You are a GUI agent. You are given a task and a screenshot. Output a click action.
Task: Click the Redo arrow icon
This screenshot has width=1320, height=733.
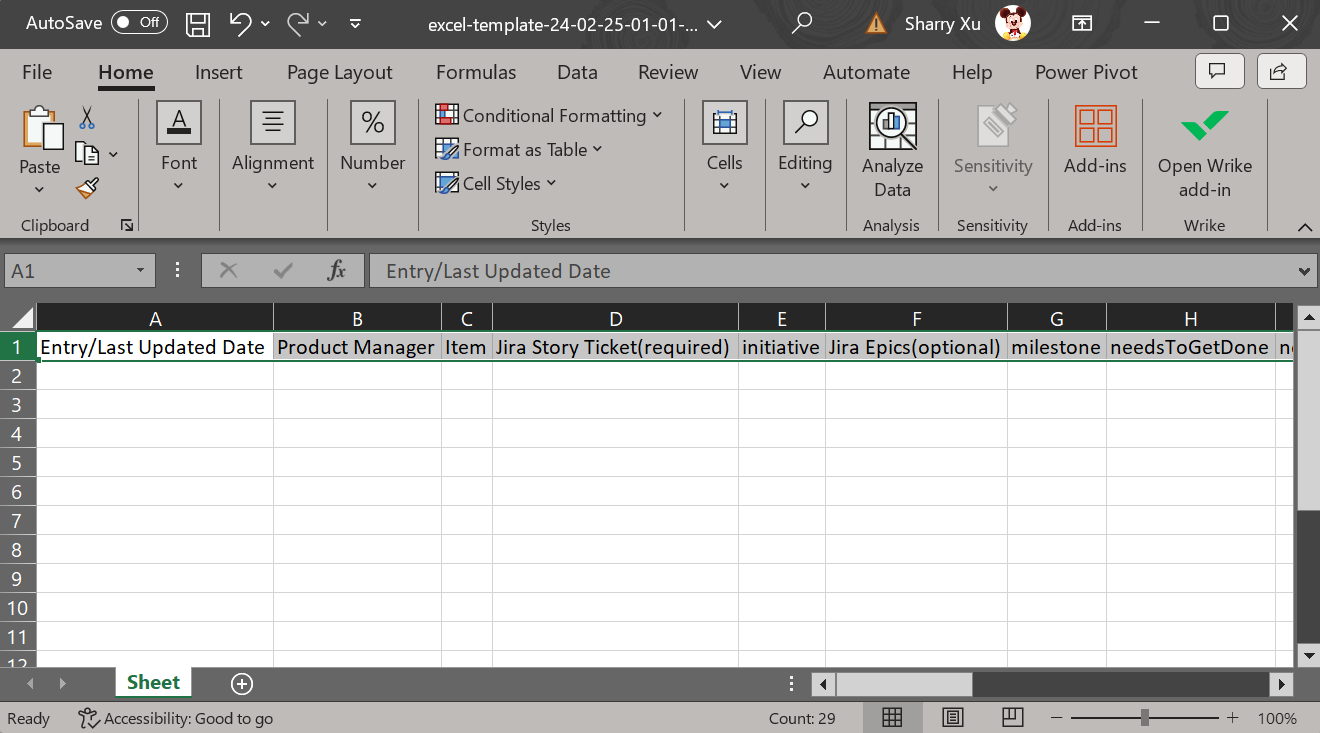coord(298,23)
